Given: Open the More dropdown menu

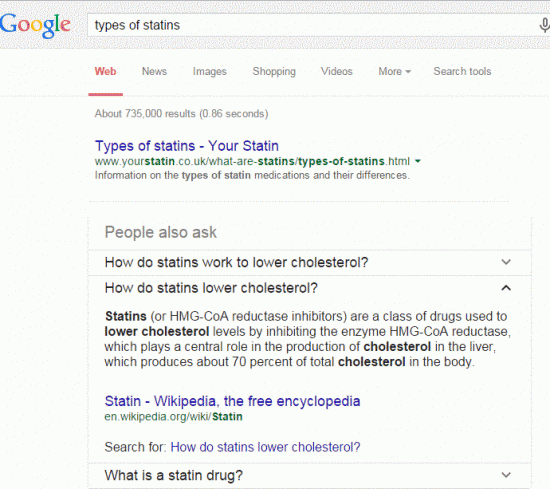Looking at the screenshot, I should (x=394, y=72).
